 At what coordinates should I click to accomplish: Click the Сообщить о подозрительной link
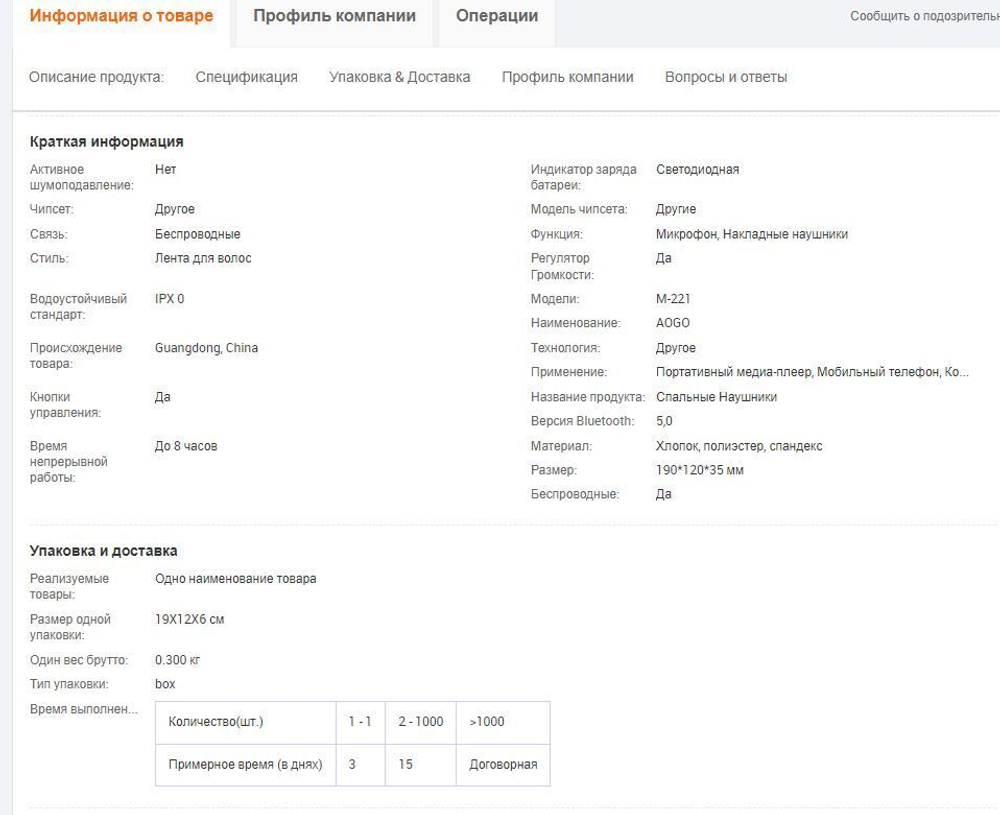click(x=924, y=17)
